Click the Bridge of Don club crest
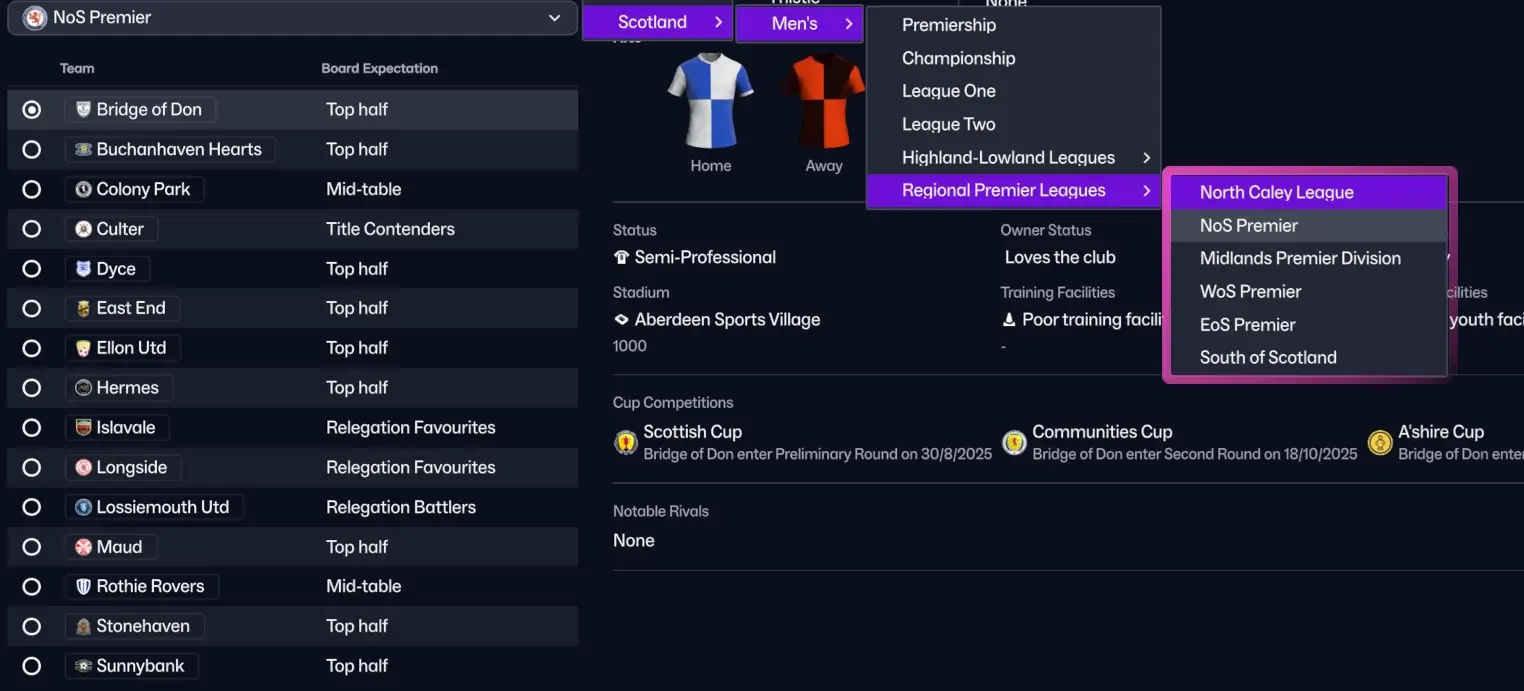This screenshot has height=691, width=1524. (x=83, y=109)
